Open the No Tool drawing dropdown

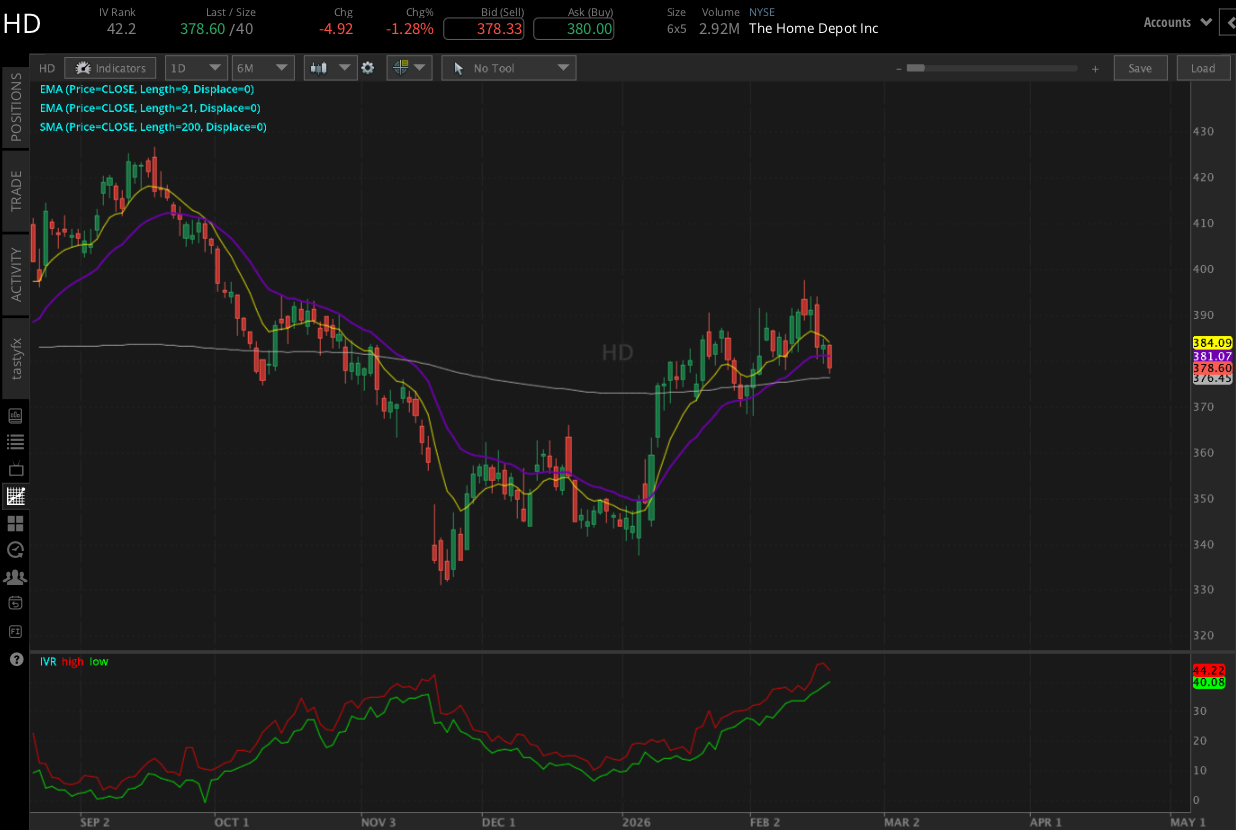[508, 67]
